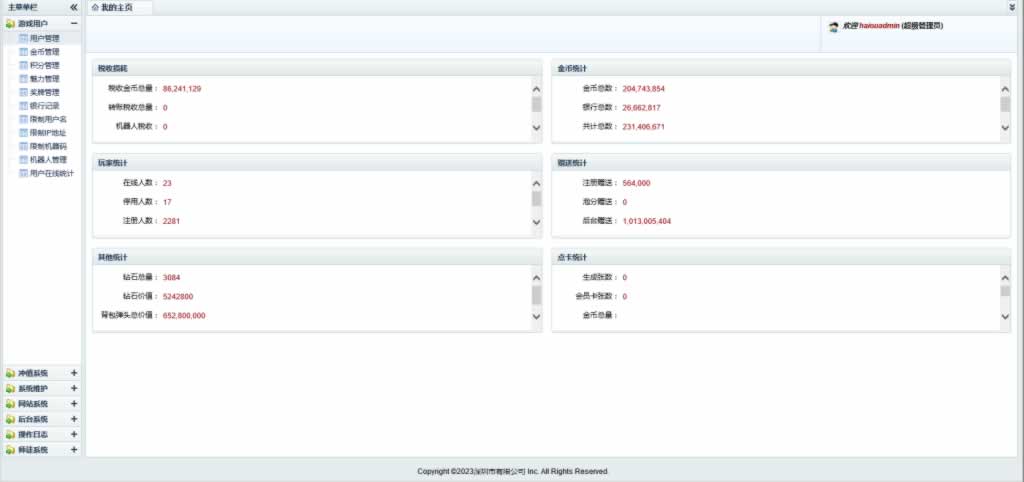This screenshot has height=482, width=1024.
Task: Collapse the 游戏用户 menu with minus button
Action: pos(74,23)
